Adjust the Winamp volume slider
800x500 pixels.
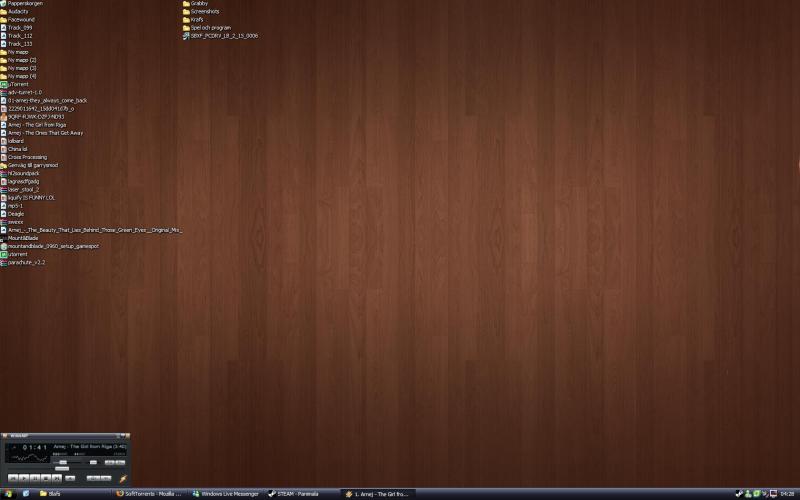[x=63, y=462]
